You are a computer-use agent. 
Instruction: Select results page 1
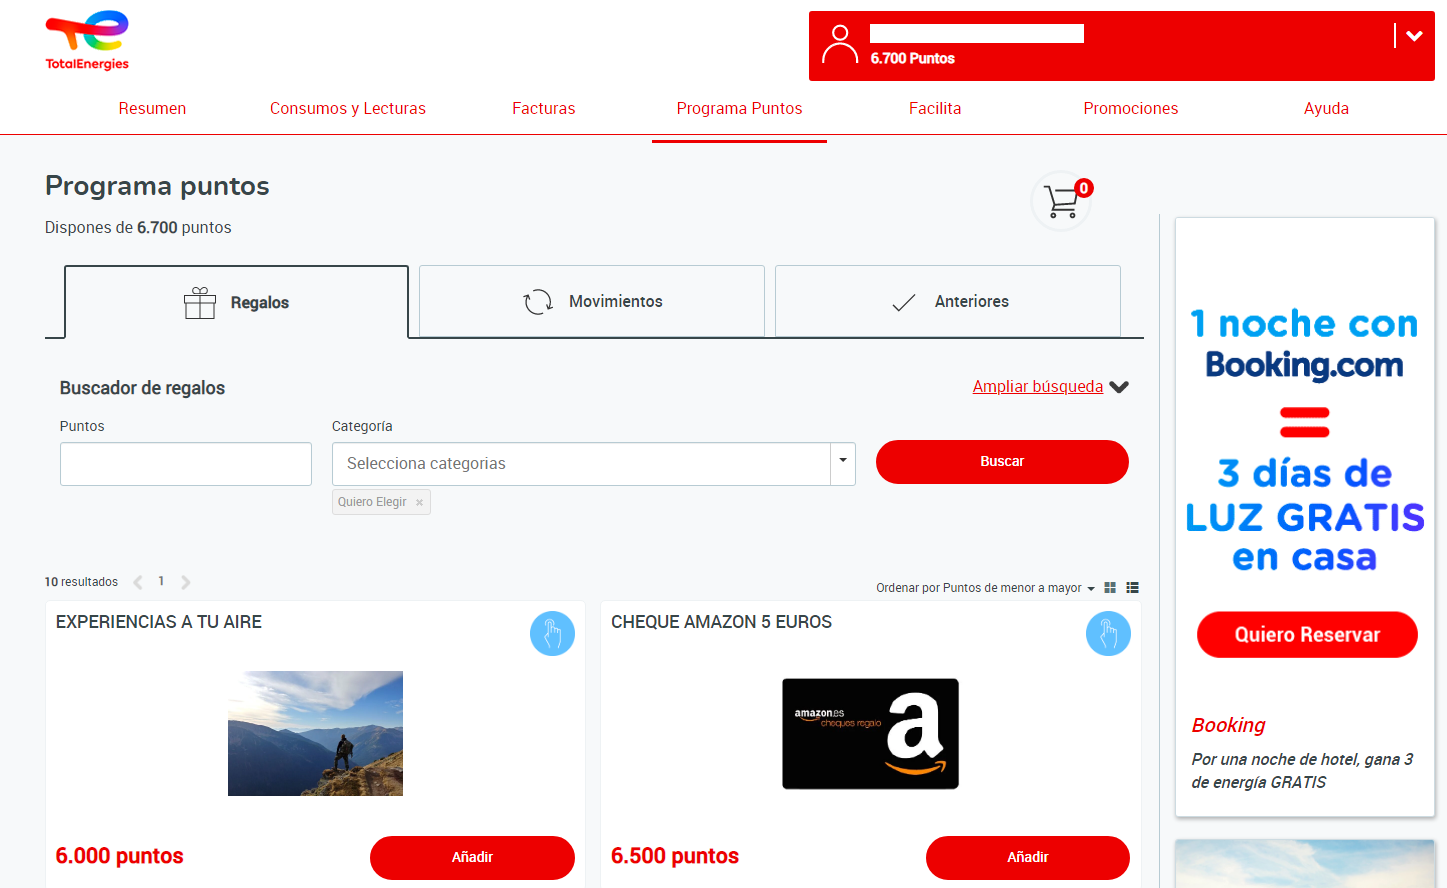click(x=161, y=581)
